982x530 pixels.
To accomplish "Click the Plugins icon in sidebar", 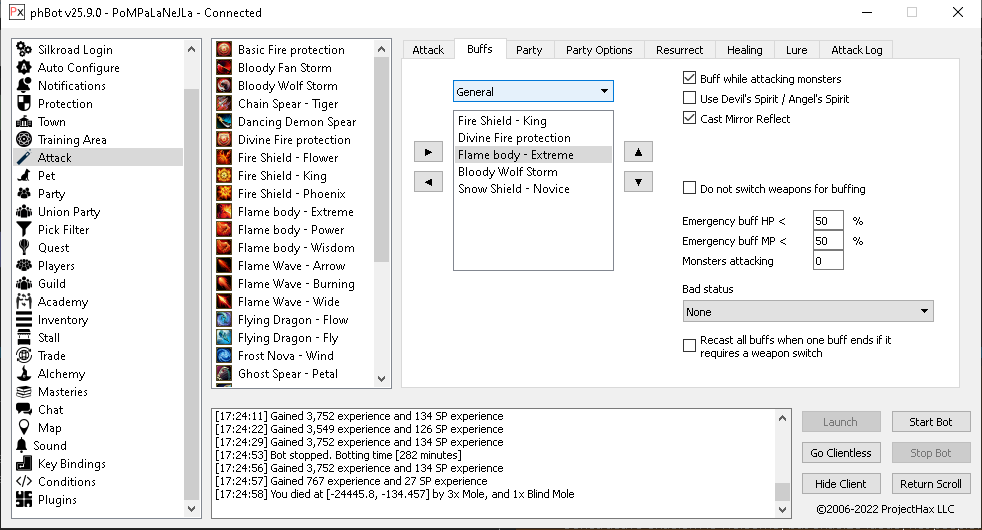I will 24,500.
